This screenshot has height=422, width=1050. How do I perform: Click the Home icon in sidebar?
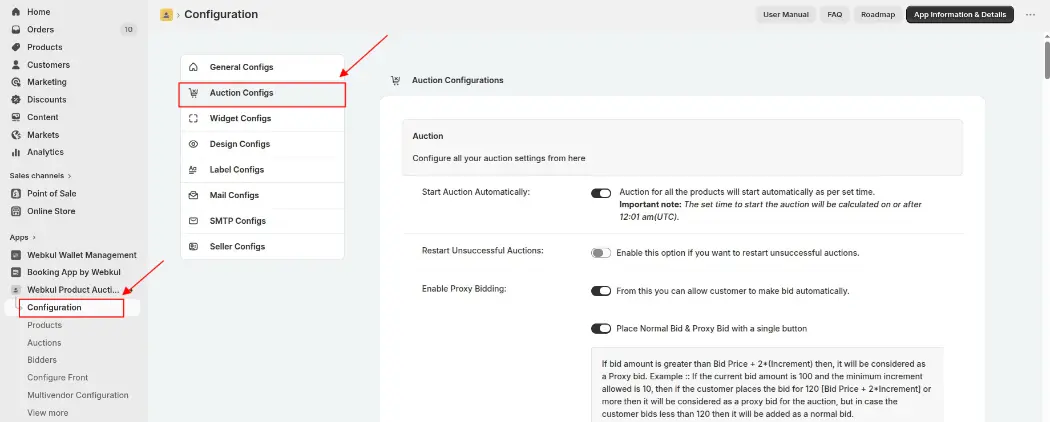pyautogui.click(x=16, y=12)
